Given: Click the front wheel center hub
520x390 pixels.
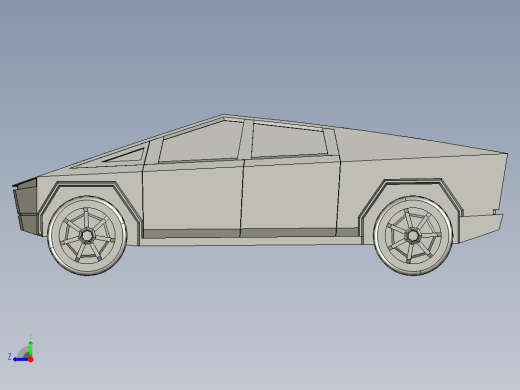Looking at the screenshot, I should click(87, 236).
